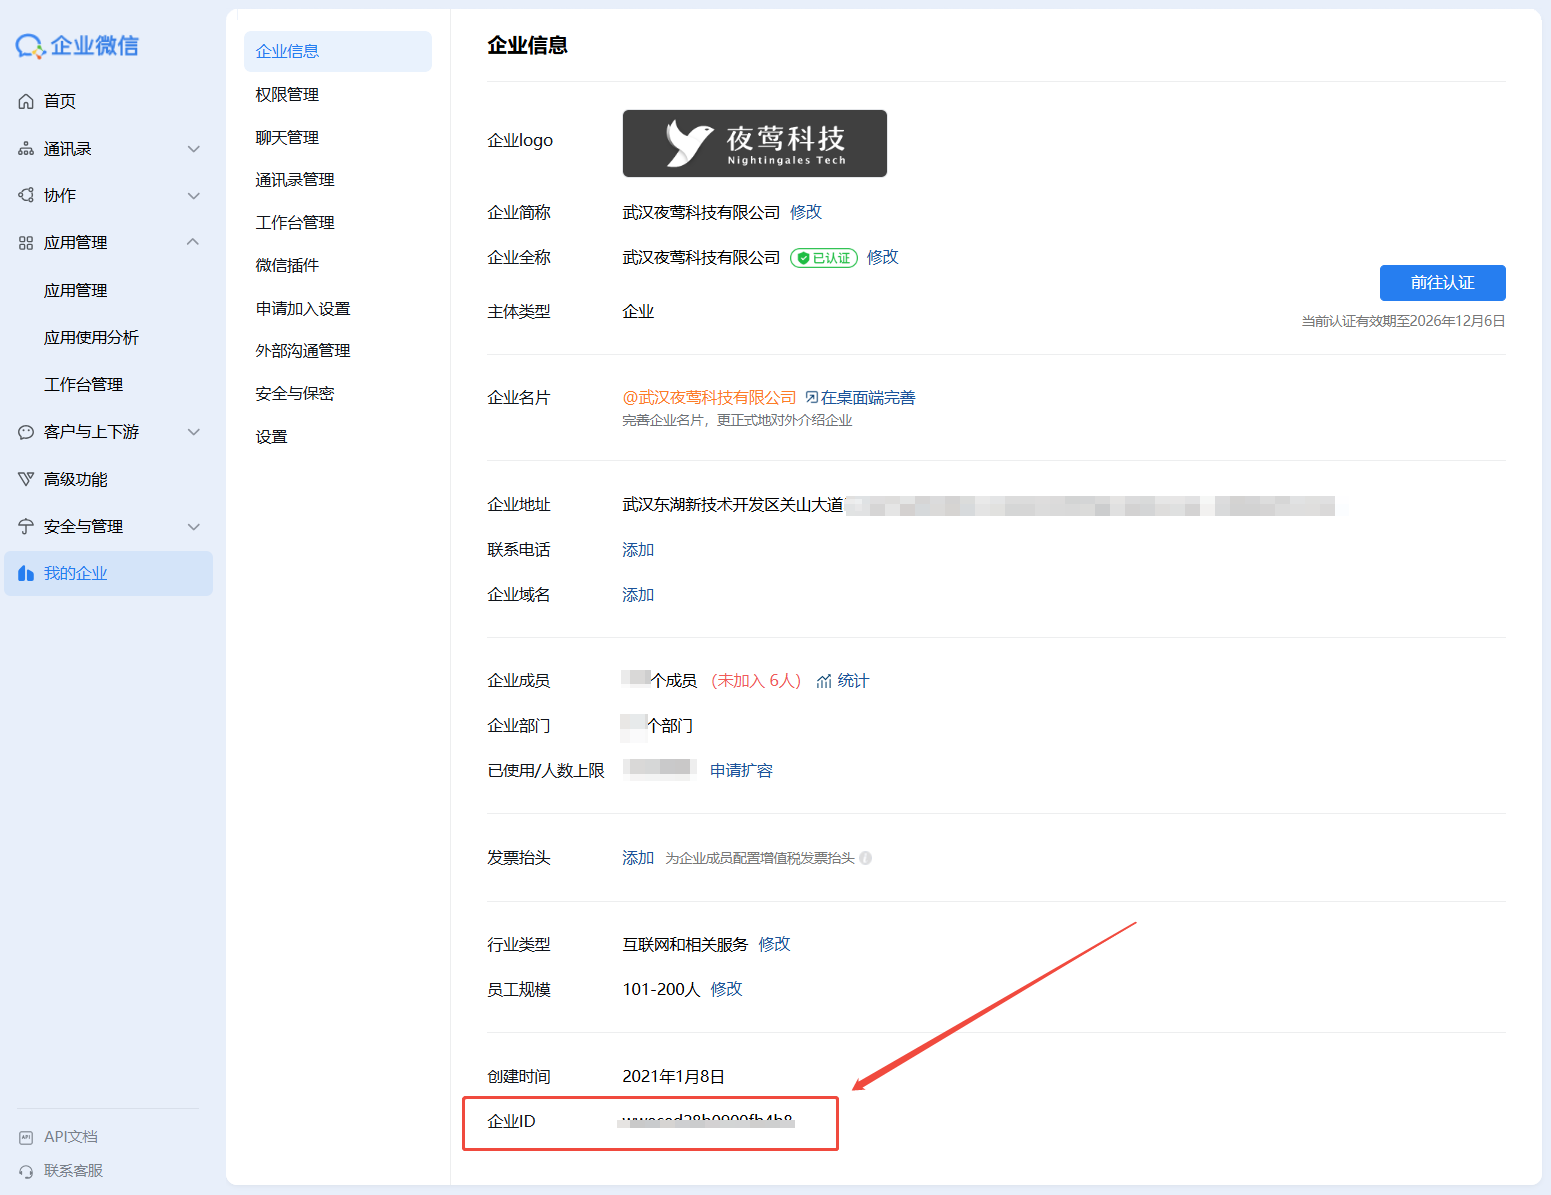This screenshot has height=1195, width=1551.
Task: Expand the 安全与管理 chevron
Action: (194, 527)
